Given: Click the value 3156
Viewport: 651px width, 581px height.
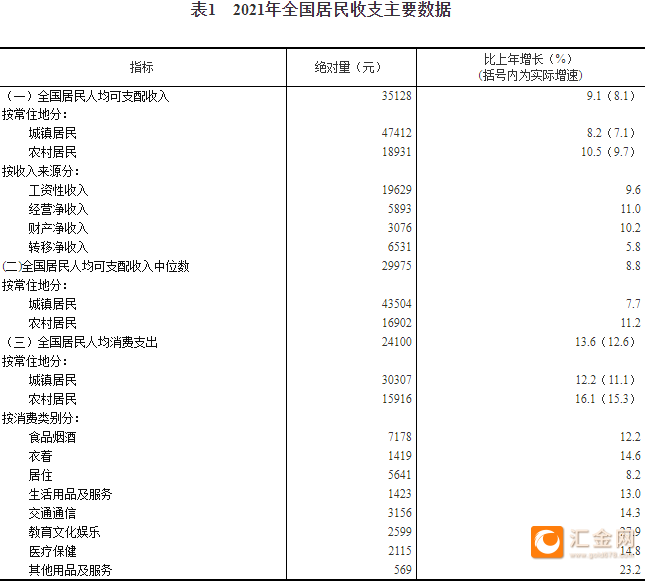Looking at the screenshot, I should coord(399,513).
